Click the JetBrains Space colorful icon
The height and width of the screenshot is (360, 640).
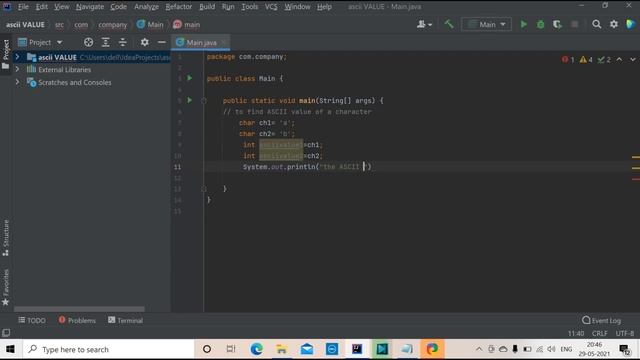631,24
